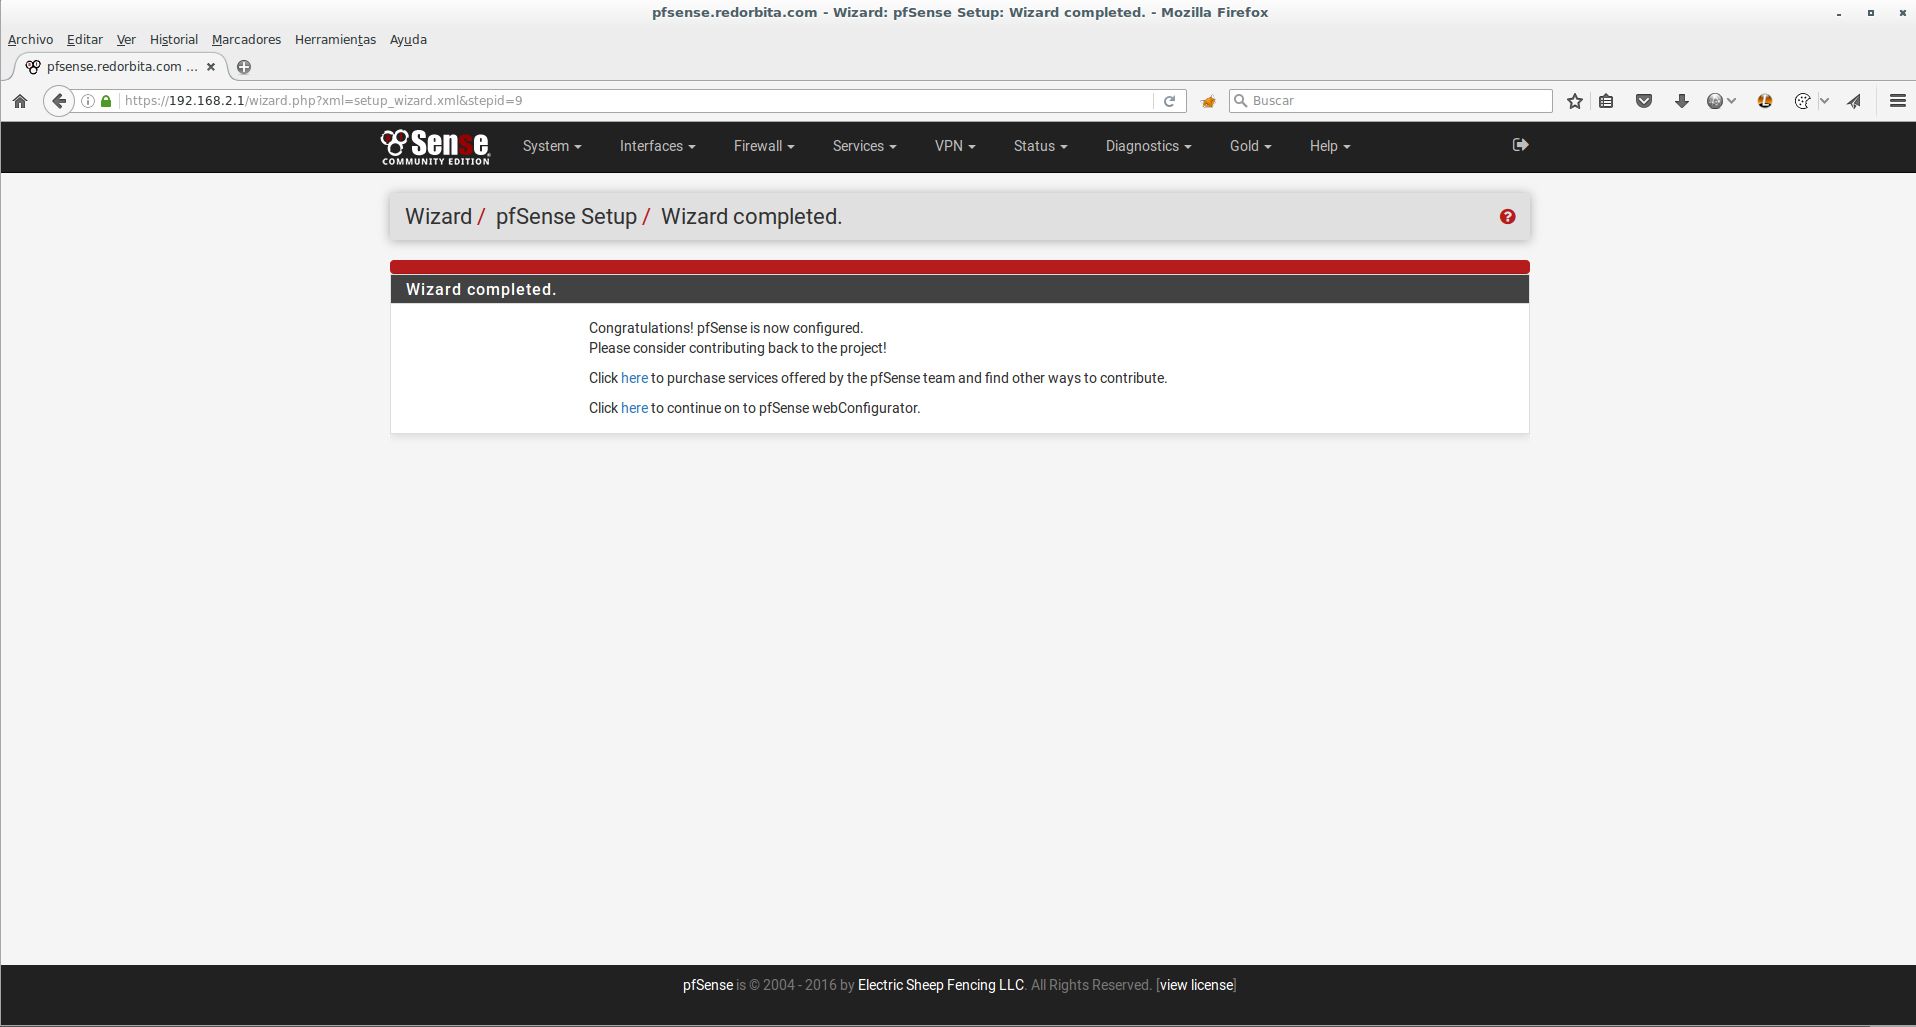Expand the Services dropdown menu
Screen dimensions: 1916x1027
pyautogui.click(x=864, y=146)
